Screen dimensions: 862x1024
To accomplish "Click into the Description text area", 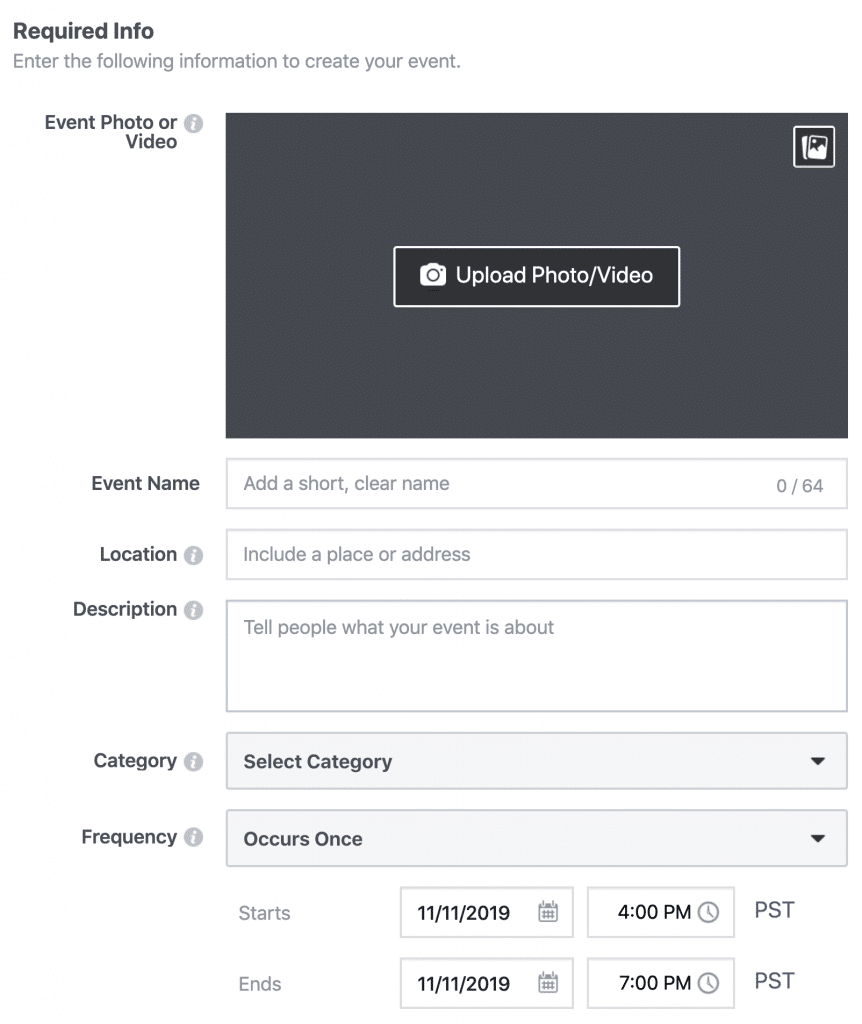I will click(x=537, y=656).
